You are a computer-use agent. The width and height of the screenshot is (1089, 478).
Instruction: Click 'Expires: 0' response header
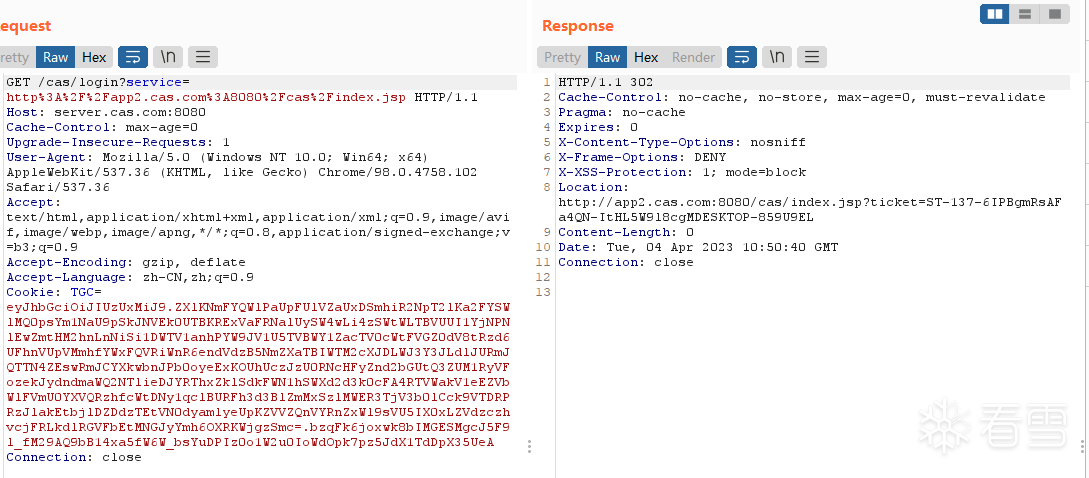pos(598,127)
